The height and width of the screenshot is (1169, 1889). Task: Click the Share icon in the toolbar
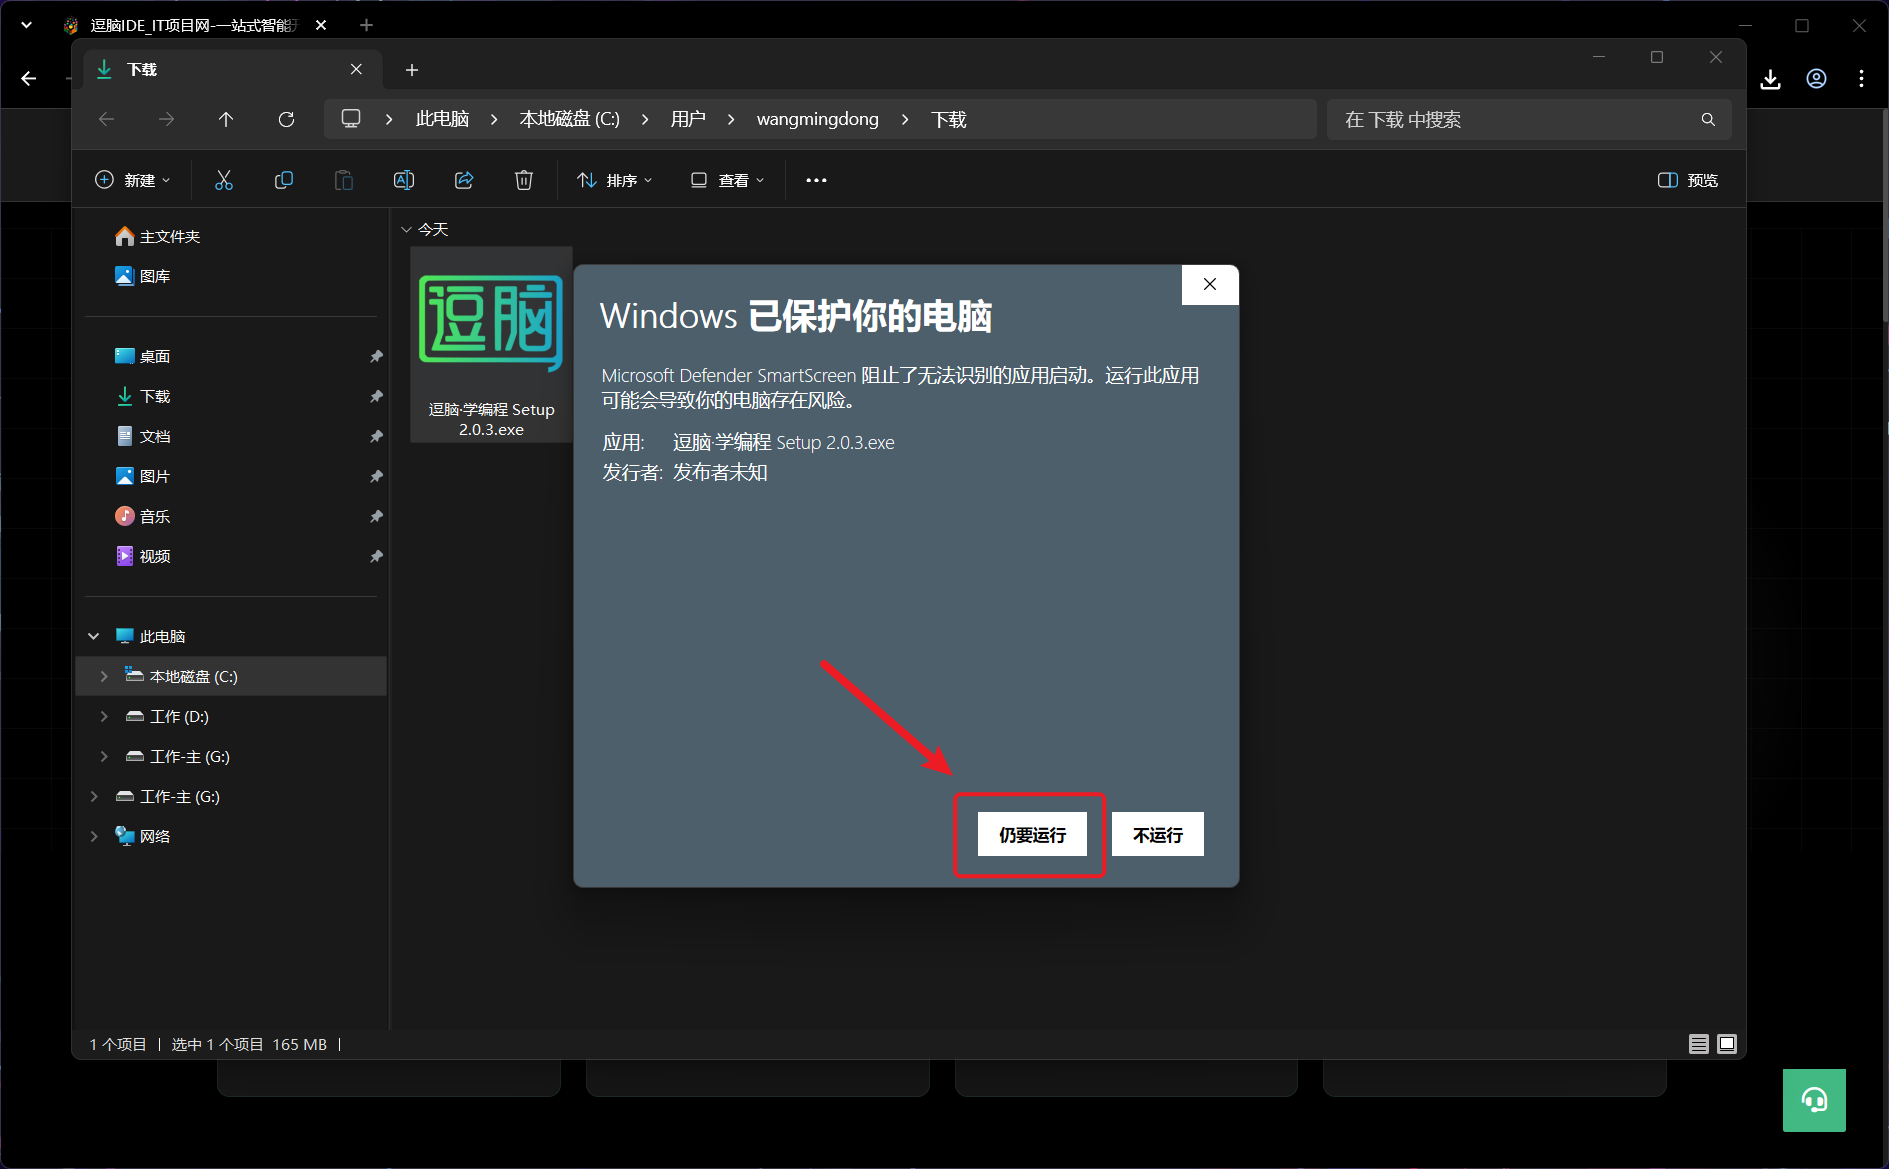pyautogui.click(x=464, y=180)
